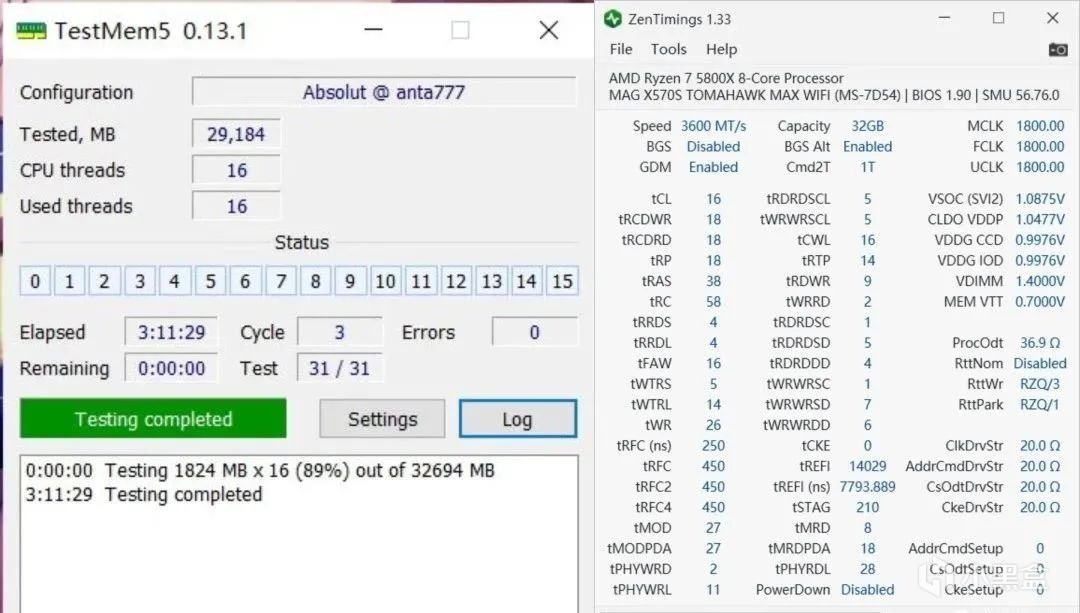Click the BGS Alt value Enabled

click(867, 147)
